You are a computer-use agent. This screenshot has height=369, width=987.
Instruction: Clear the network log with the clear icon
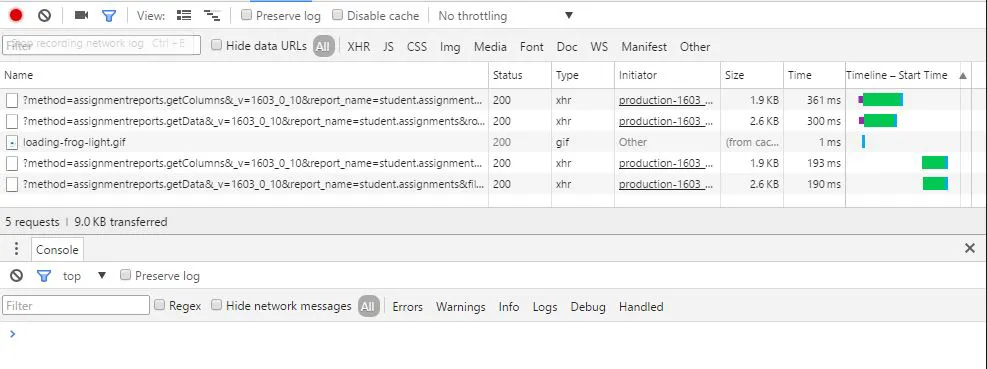44,16
